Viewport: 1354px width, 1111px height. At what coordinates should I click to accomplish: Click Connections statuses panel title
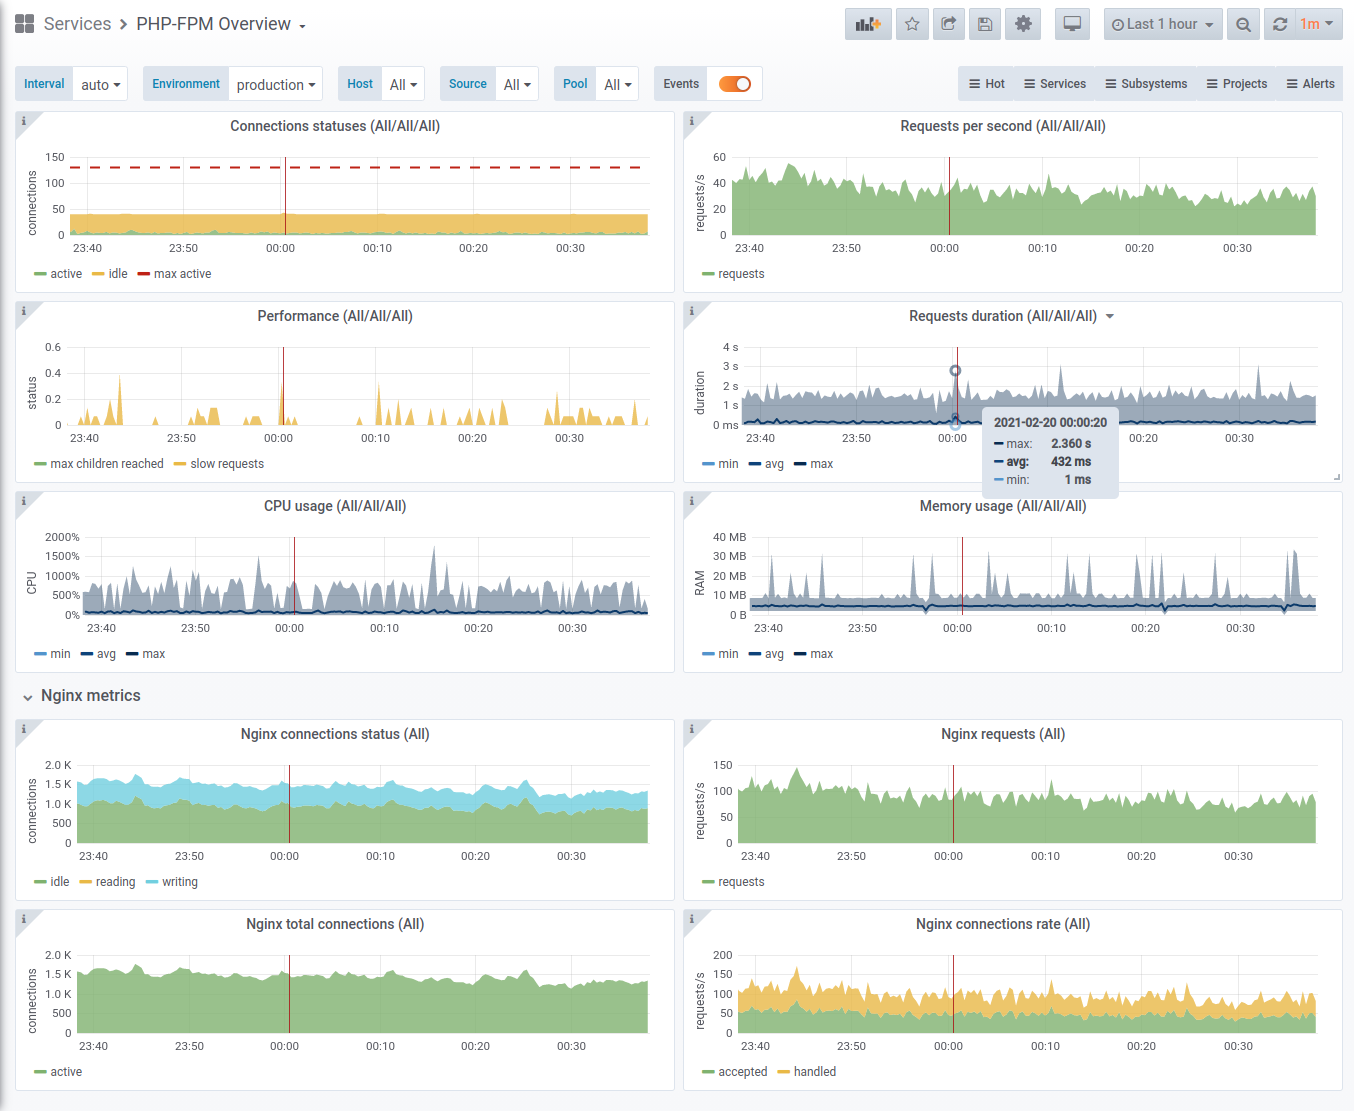[335, 126]
